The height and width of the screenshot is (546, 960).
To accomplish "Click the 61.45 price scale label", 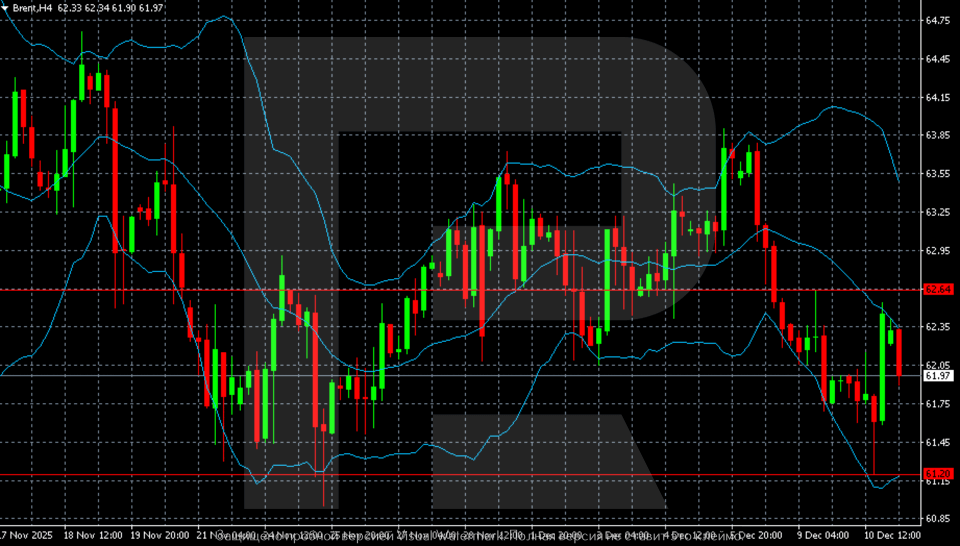I will point(937,442).
